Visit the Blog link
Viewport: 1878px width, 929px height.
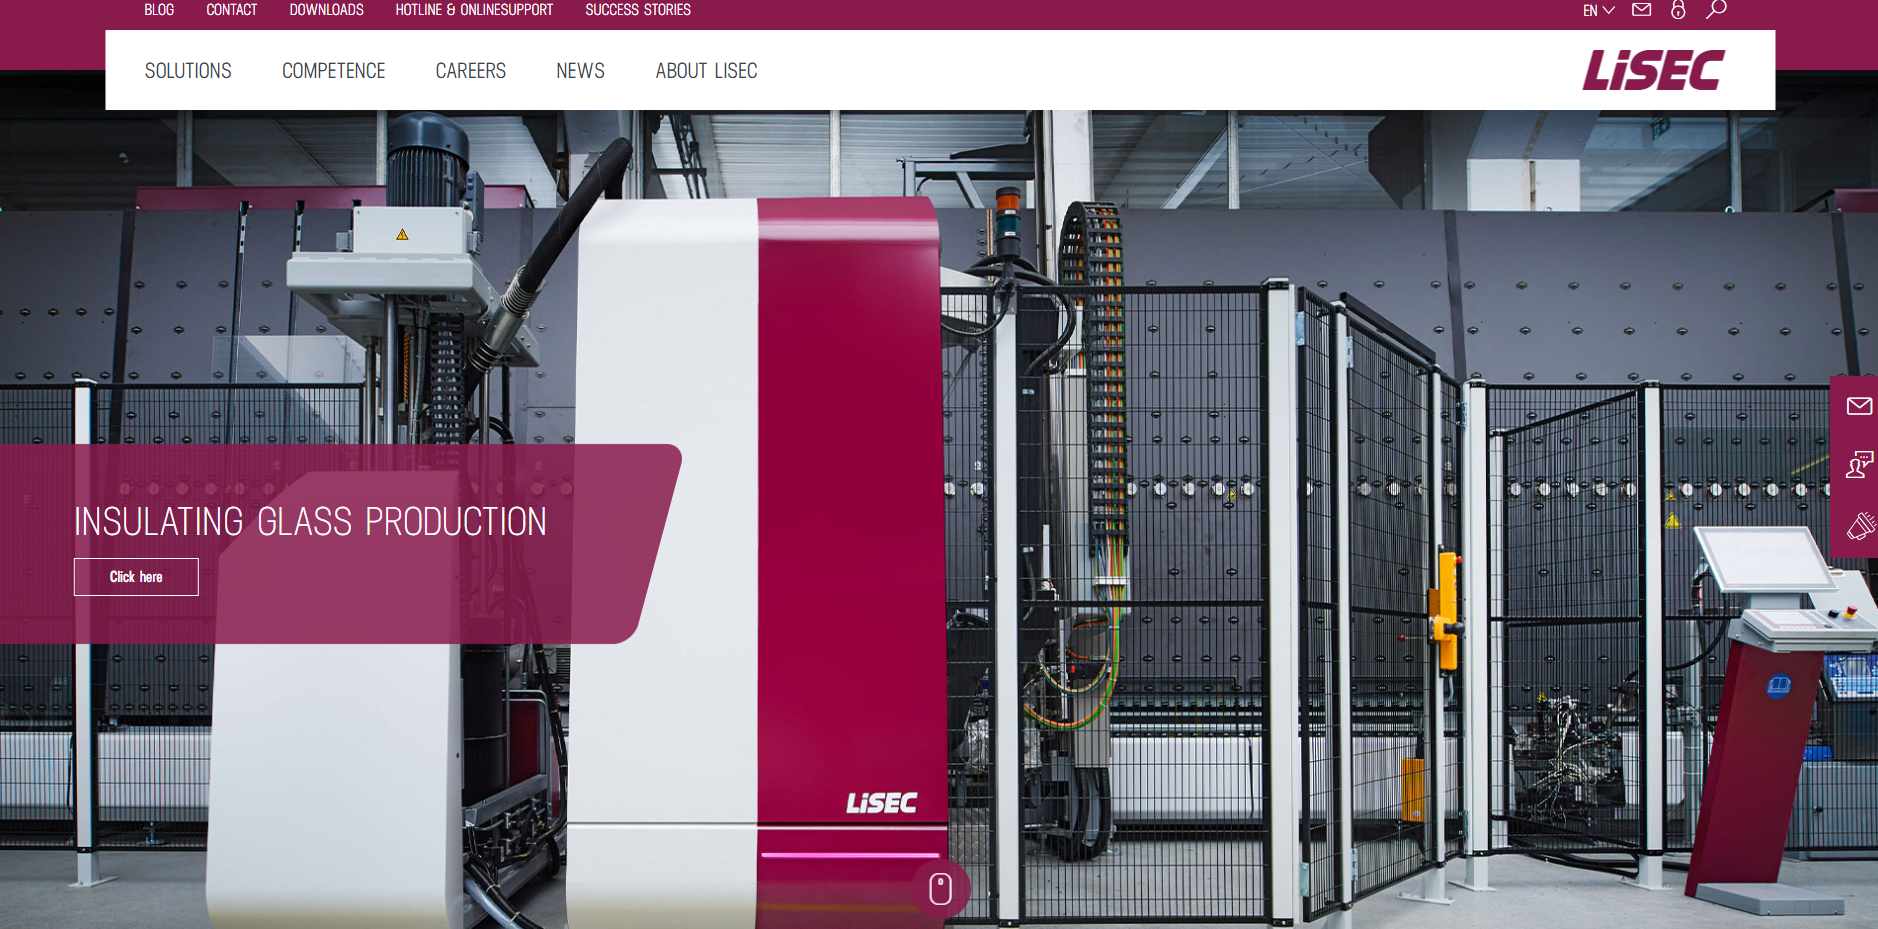point(159,10)
